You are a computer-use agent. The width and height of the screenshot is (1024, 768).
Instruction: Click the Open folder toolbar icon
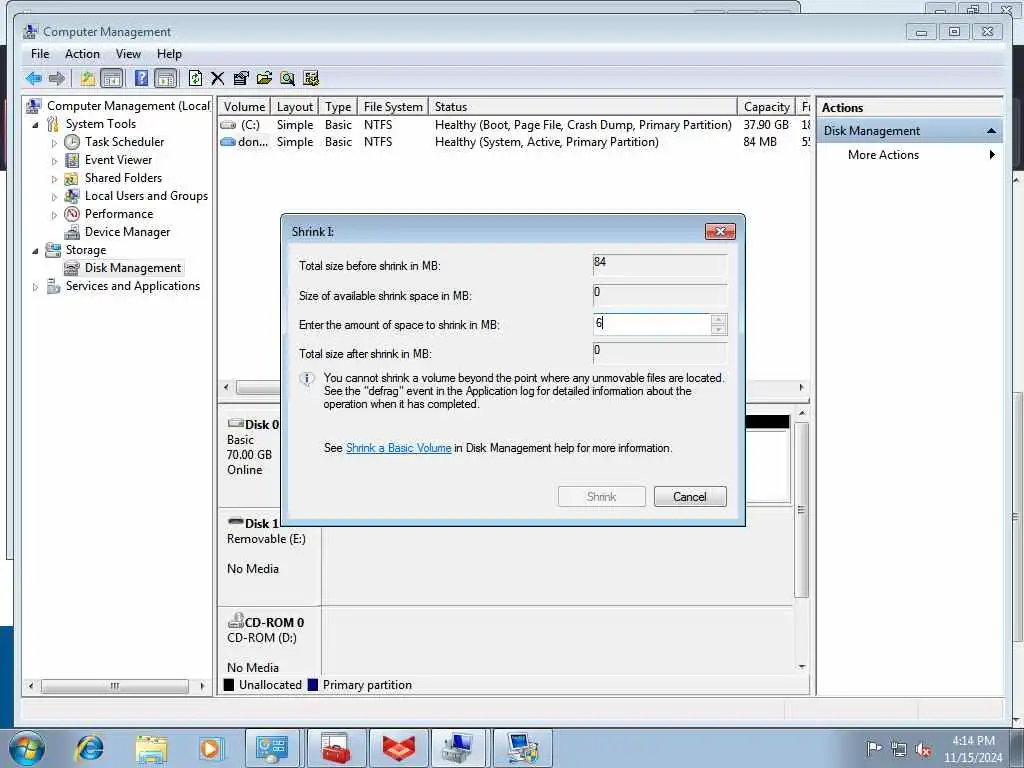coord(264,78)
